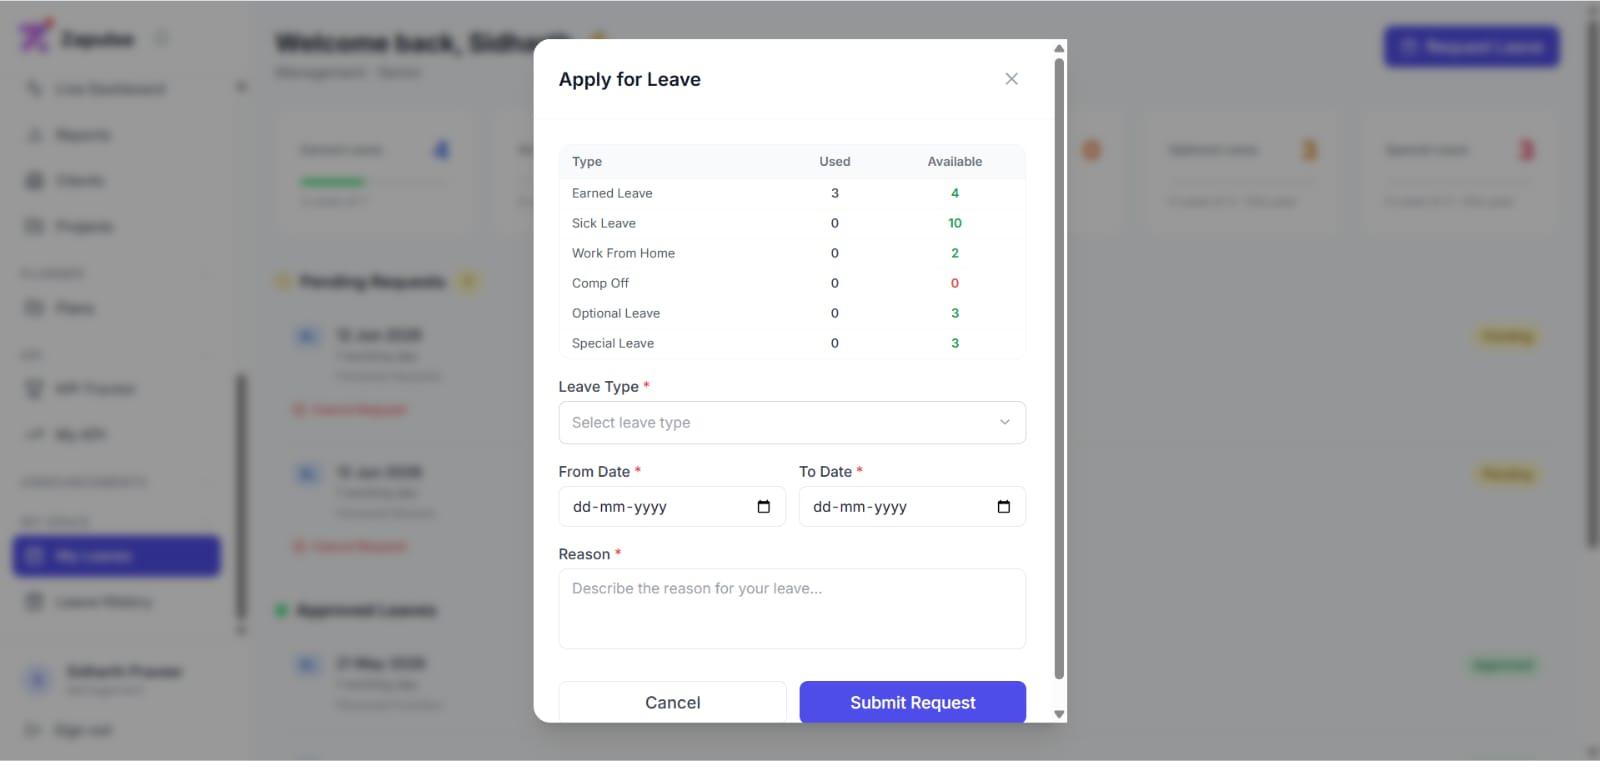Focus the Reason text area
The width and height of the screenshot is (1600, 761).
click(792, 609)
